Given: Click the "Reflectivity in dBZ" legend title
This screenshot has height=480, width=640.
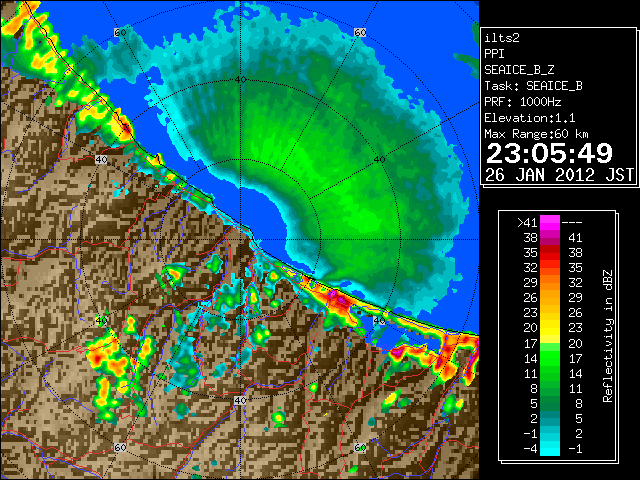Looking at the screenshot, I should (x=608, y=336).
